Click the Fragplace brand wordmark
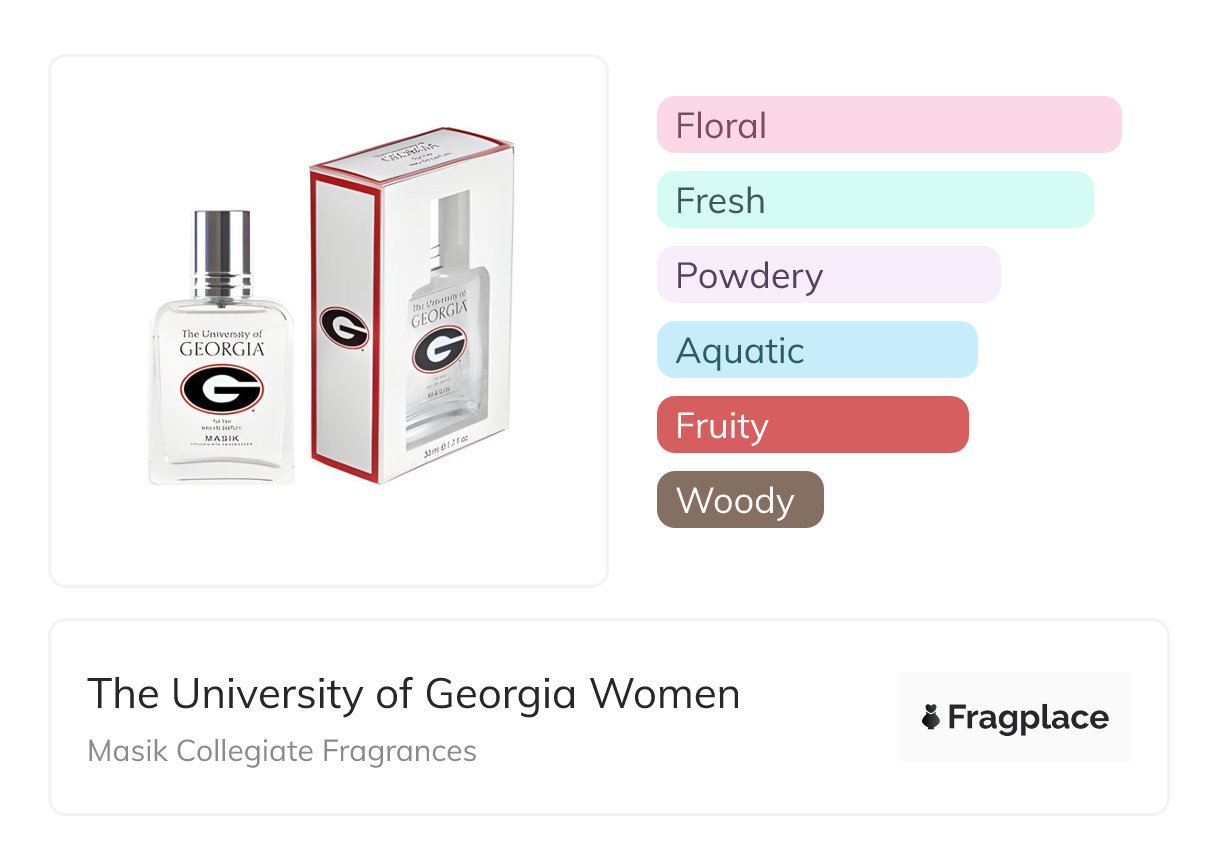The width and height of the screenshot is (1218, 864). click(1028, 717)
